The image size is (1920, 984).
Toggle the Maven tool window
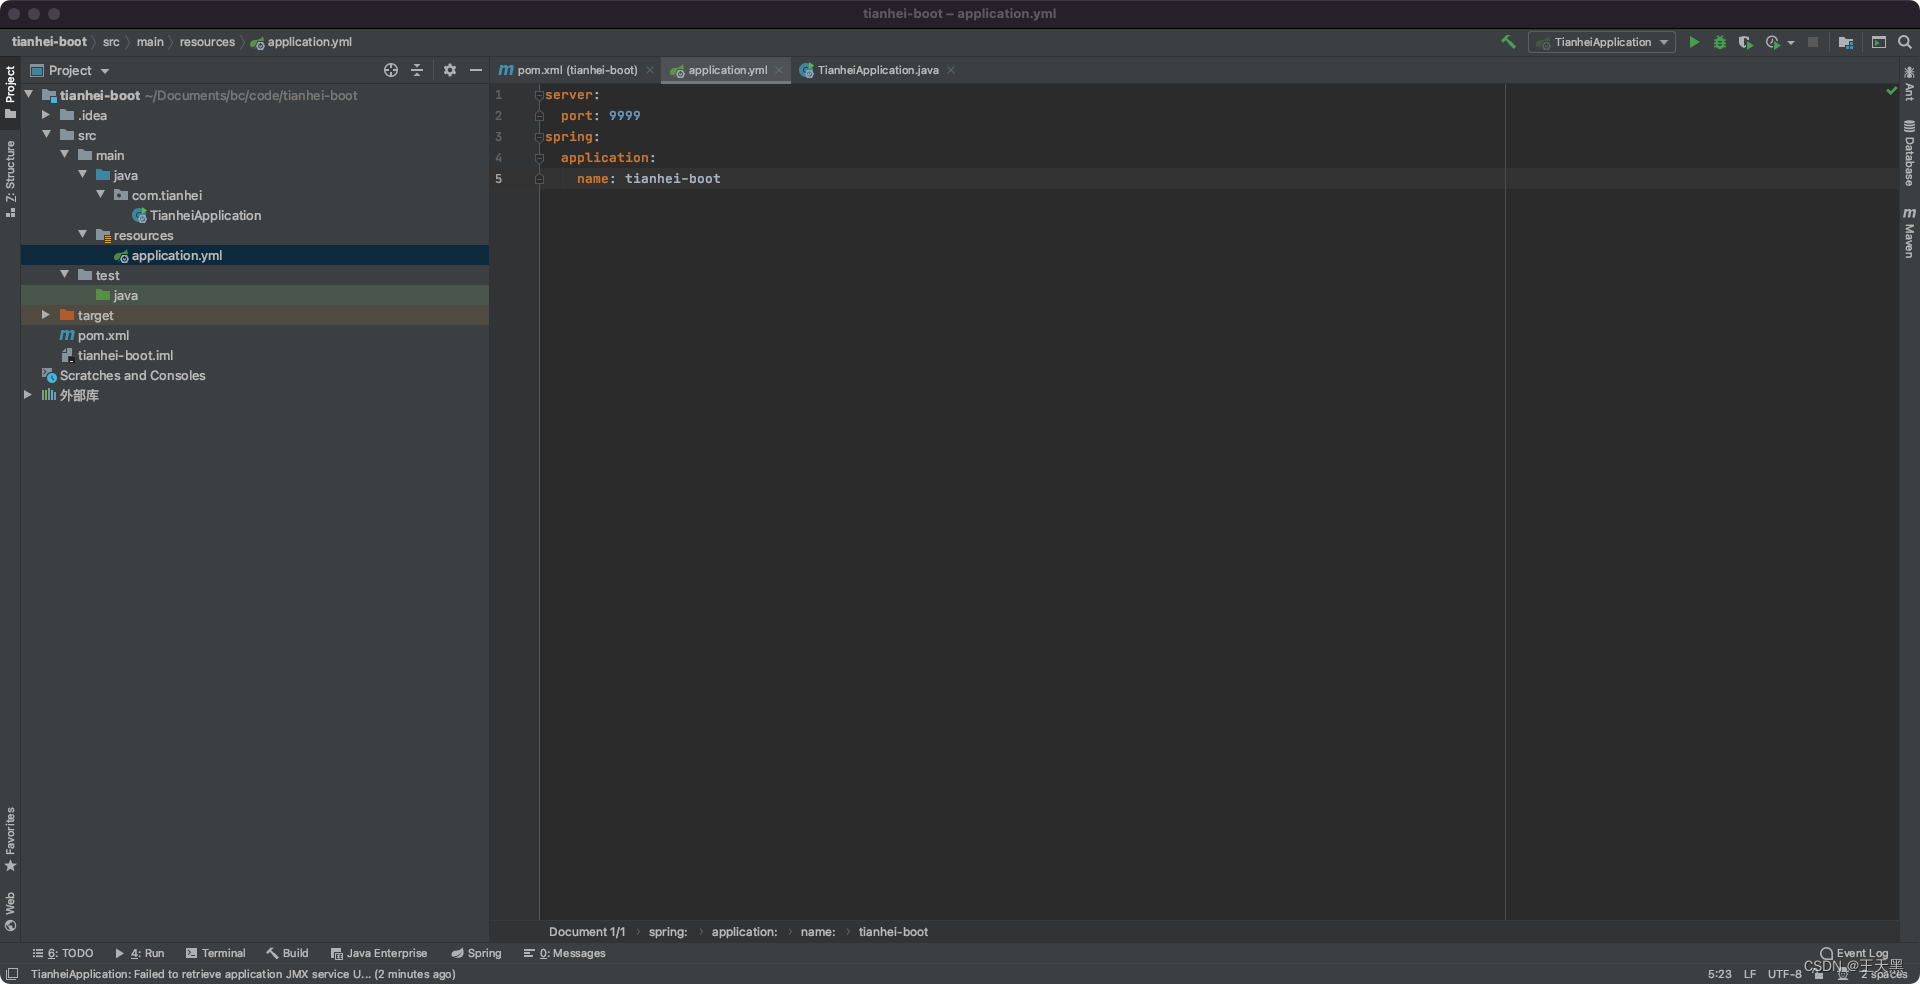pyautogui.click(x=1909, y=232)
